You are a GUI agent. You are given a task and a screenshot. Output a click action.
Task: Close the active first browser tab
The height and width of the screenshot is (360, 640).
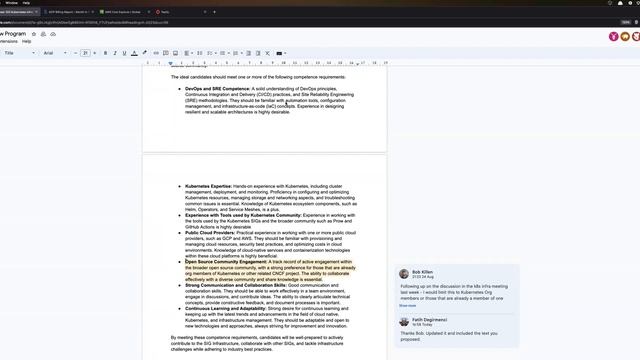coord(36,12)
